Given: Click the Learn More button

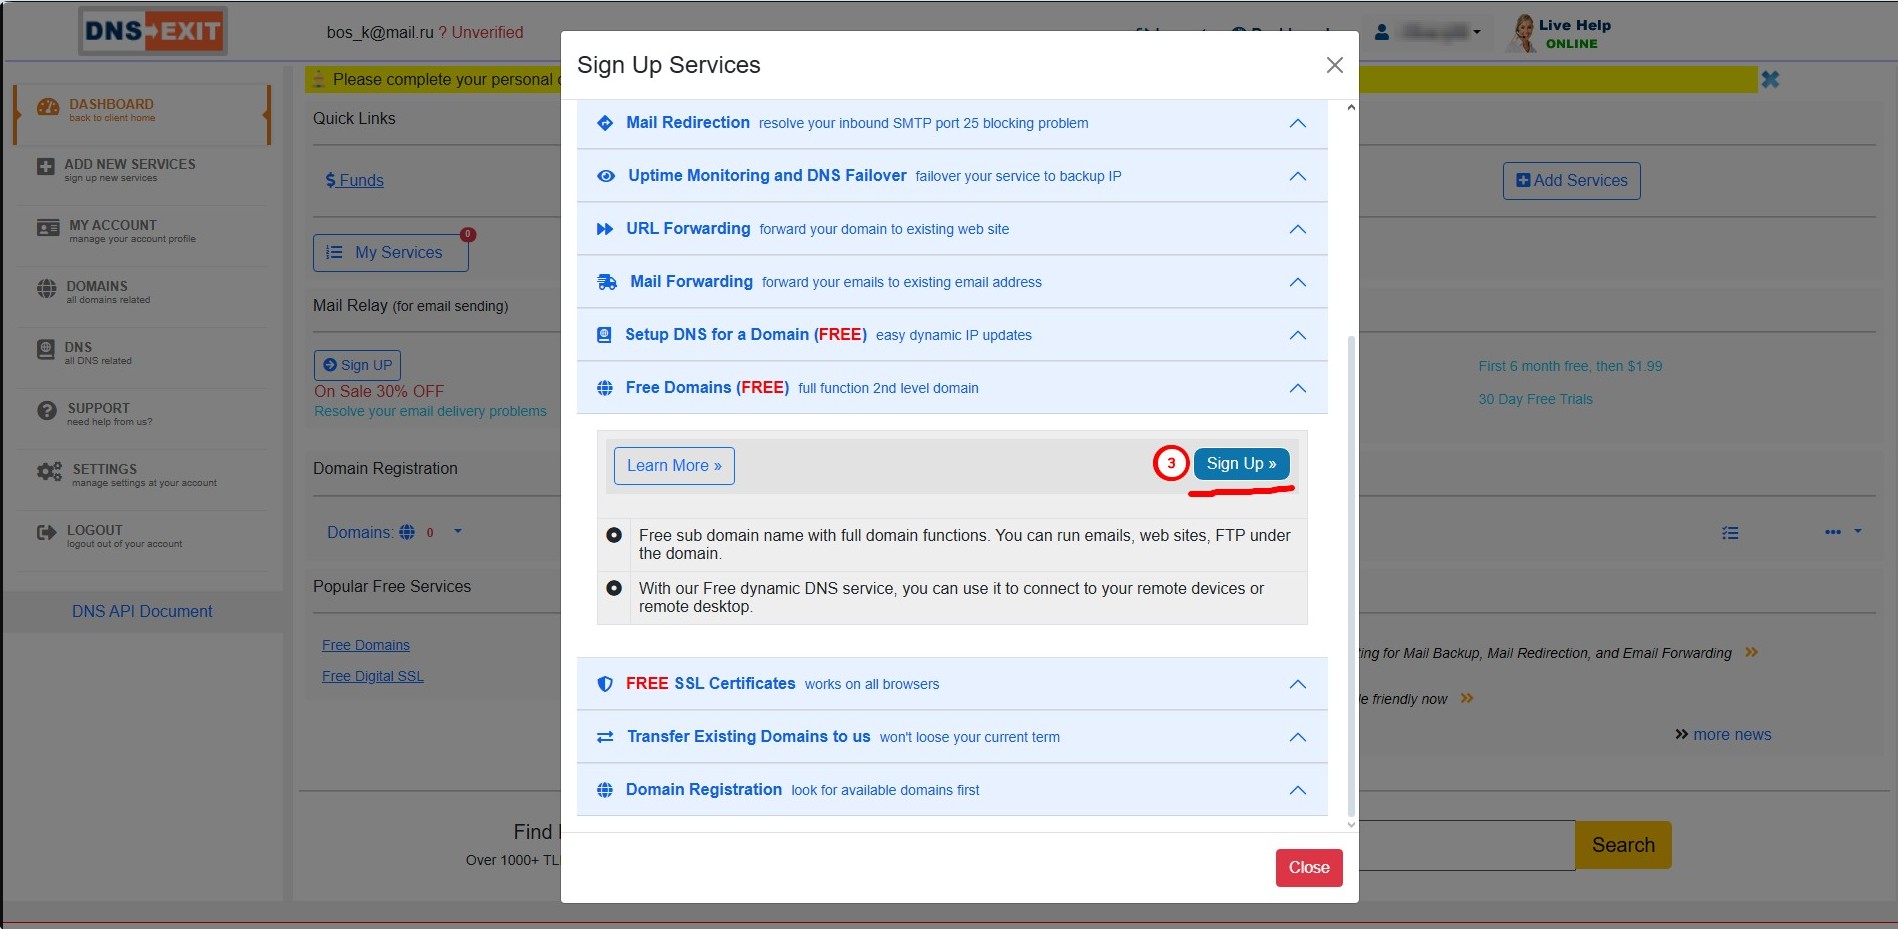Looking at the screenshot, I should (x=674, y=466).
